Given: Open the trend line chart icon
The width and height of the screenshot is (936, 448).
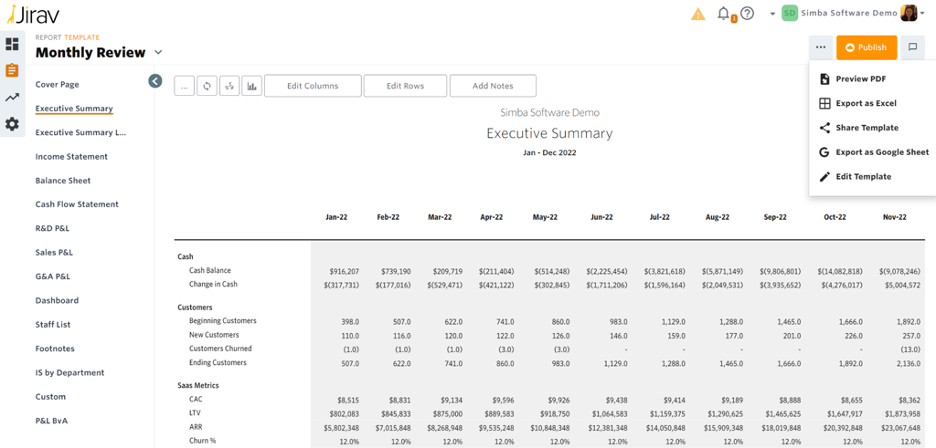Looking at the screenshot, I should pyautogui.click(x=12, y=98).
